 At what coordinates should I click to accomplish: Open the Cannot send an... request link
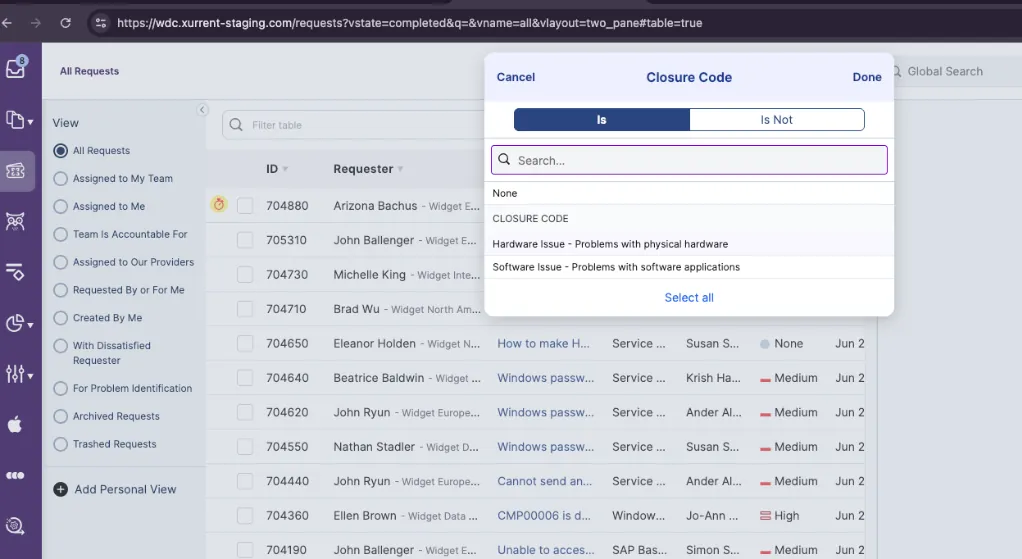point(544,481)
